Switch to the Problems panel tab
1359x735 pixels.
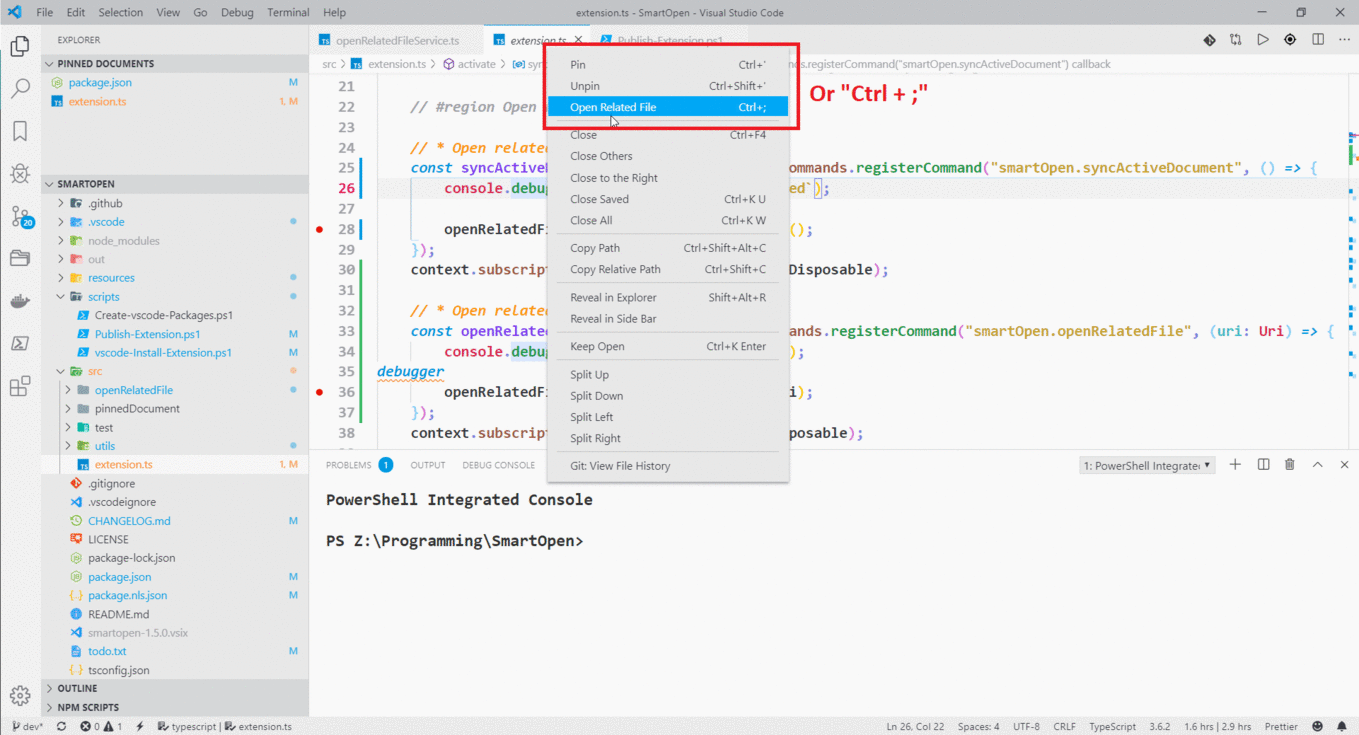pyautogui.click(x=358, y=465)
